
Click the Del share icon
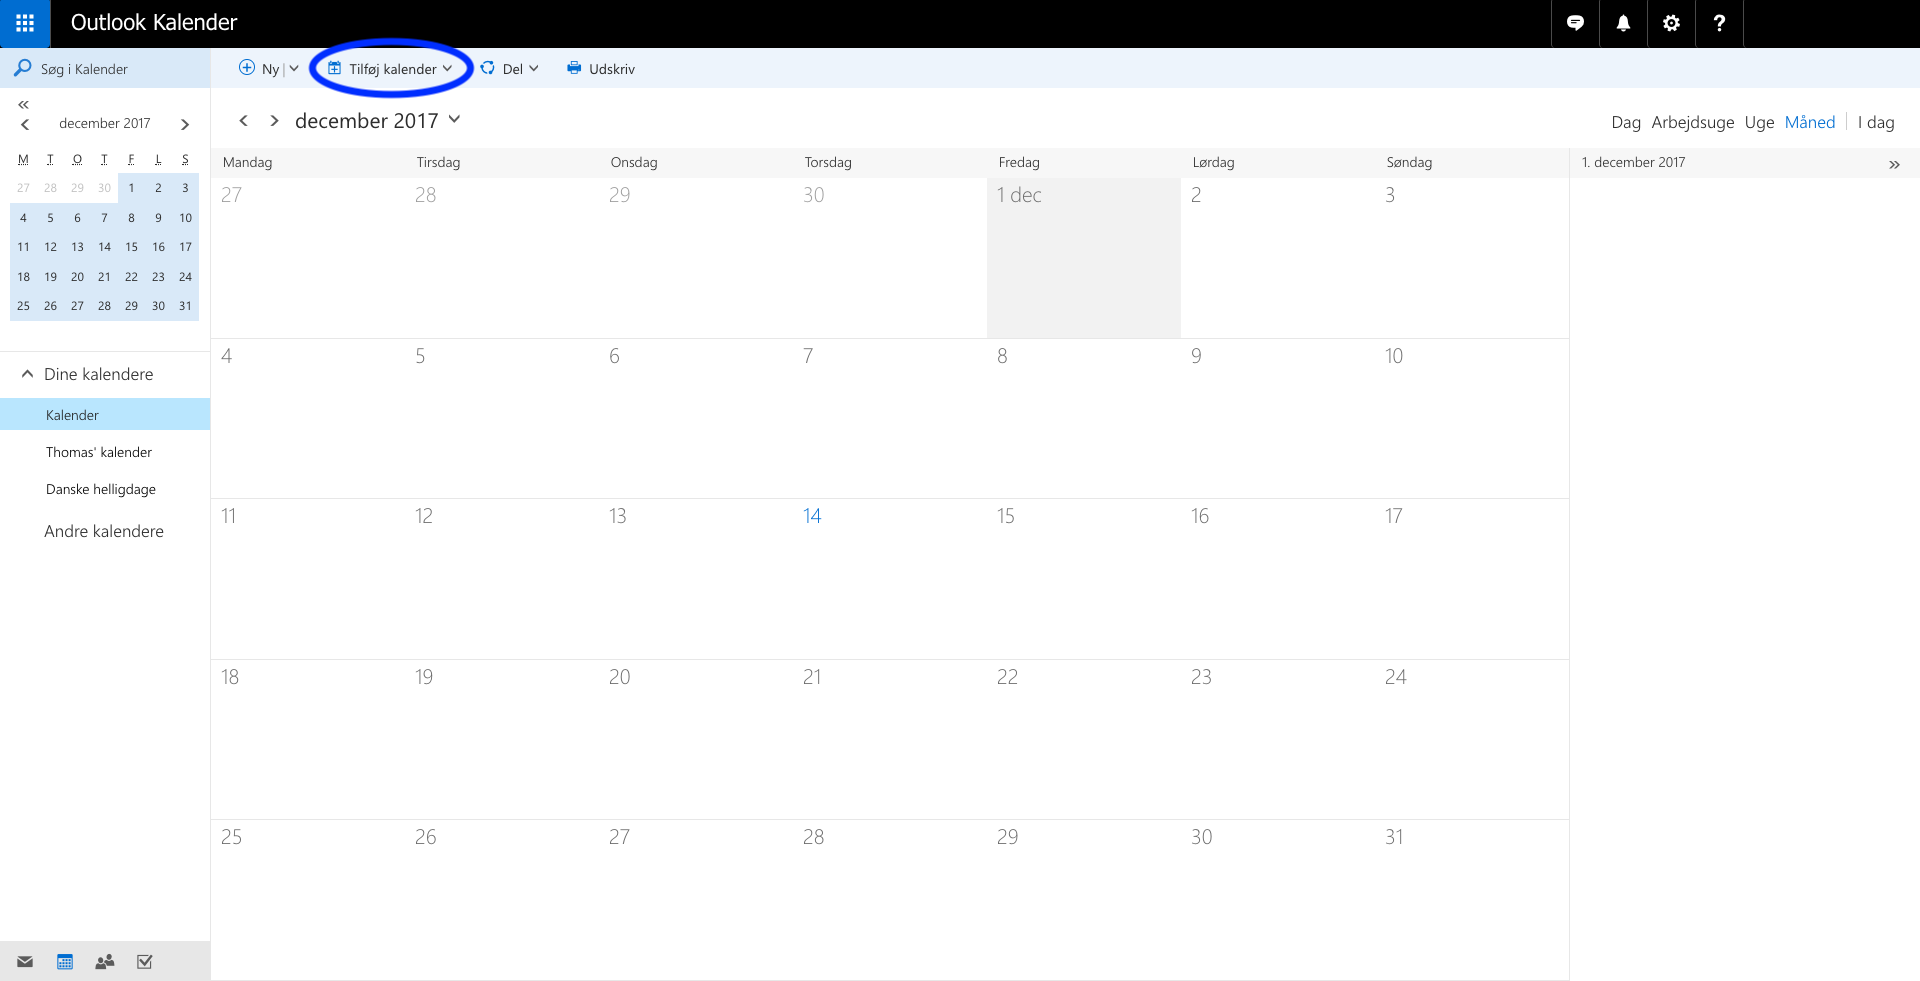click(x=488, y=68)
